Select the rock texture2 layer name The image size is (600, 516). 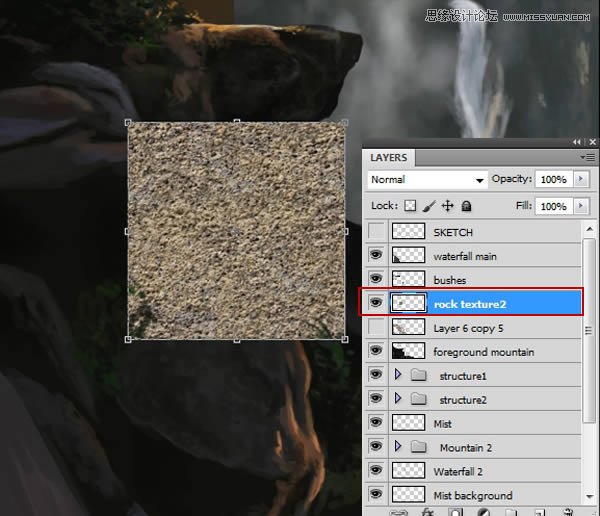(x=470, y=304)
